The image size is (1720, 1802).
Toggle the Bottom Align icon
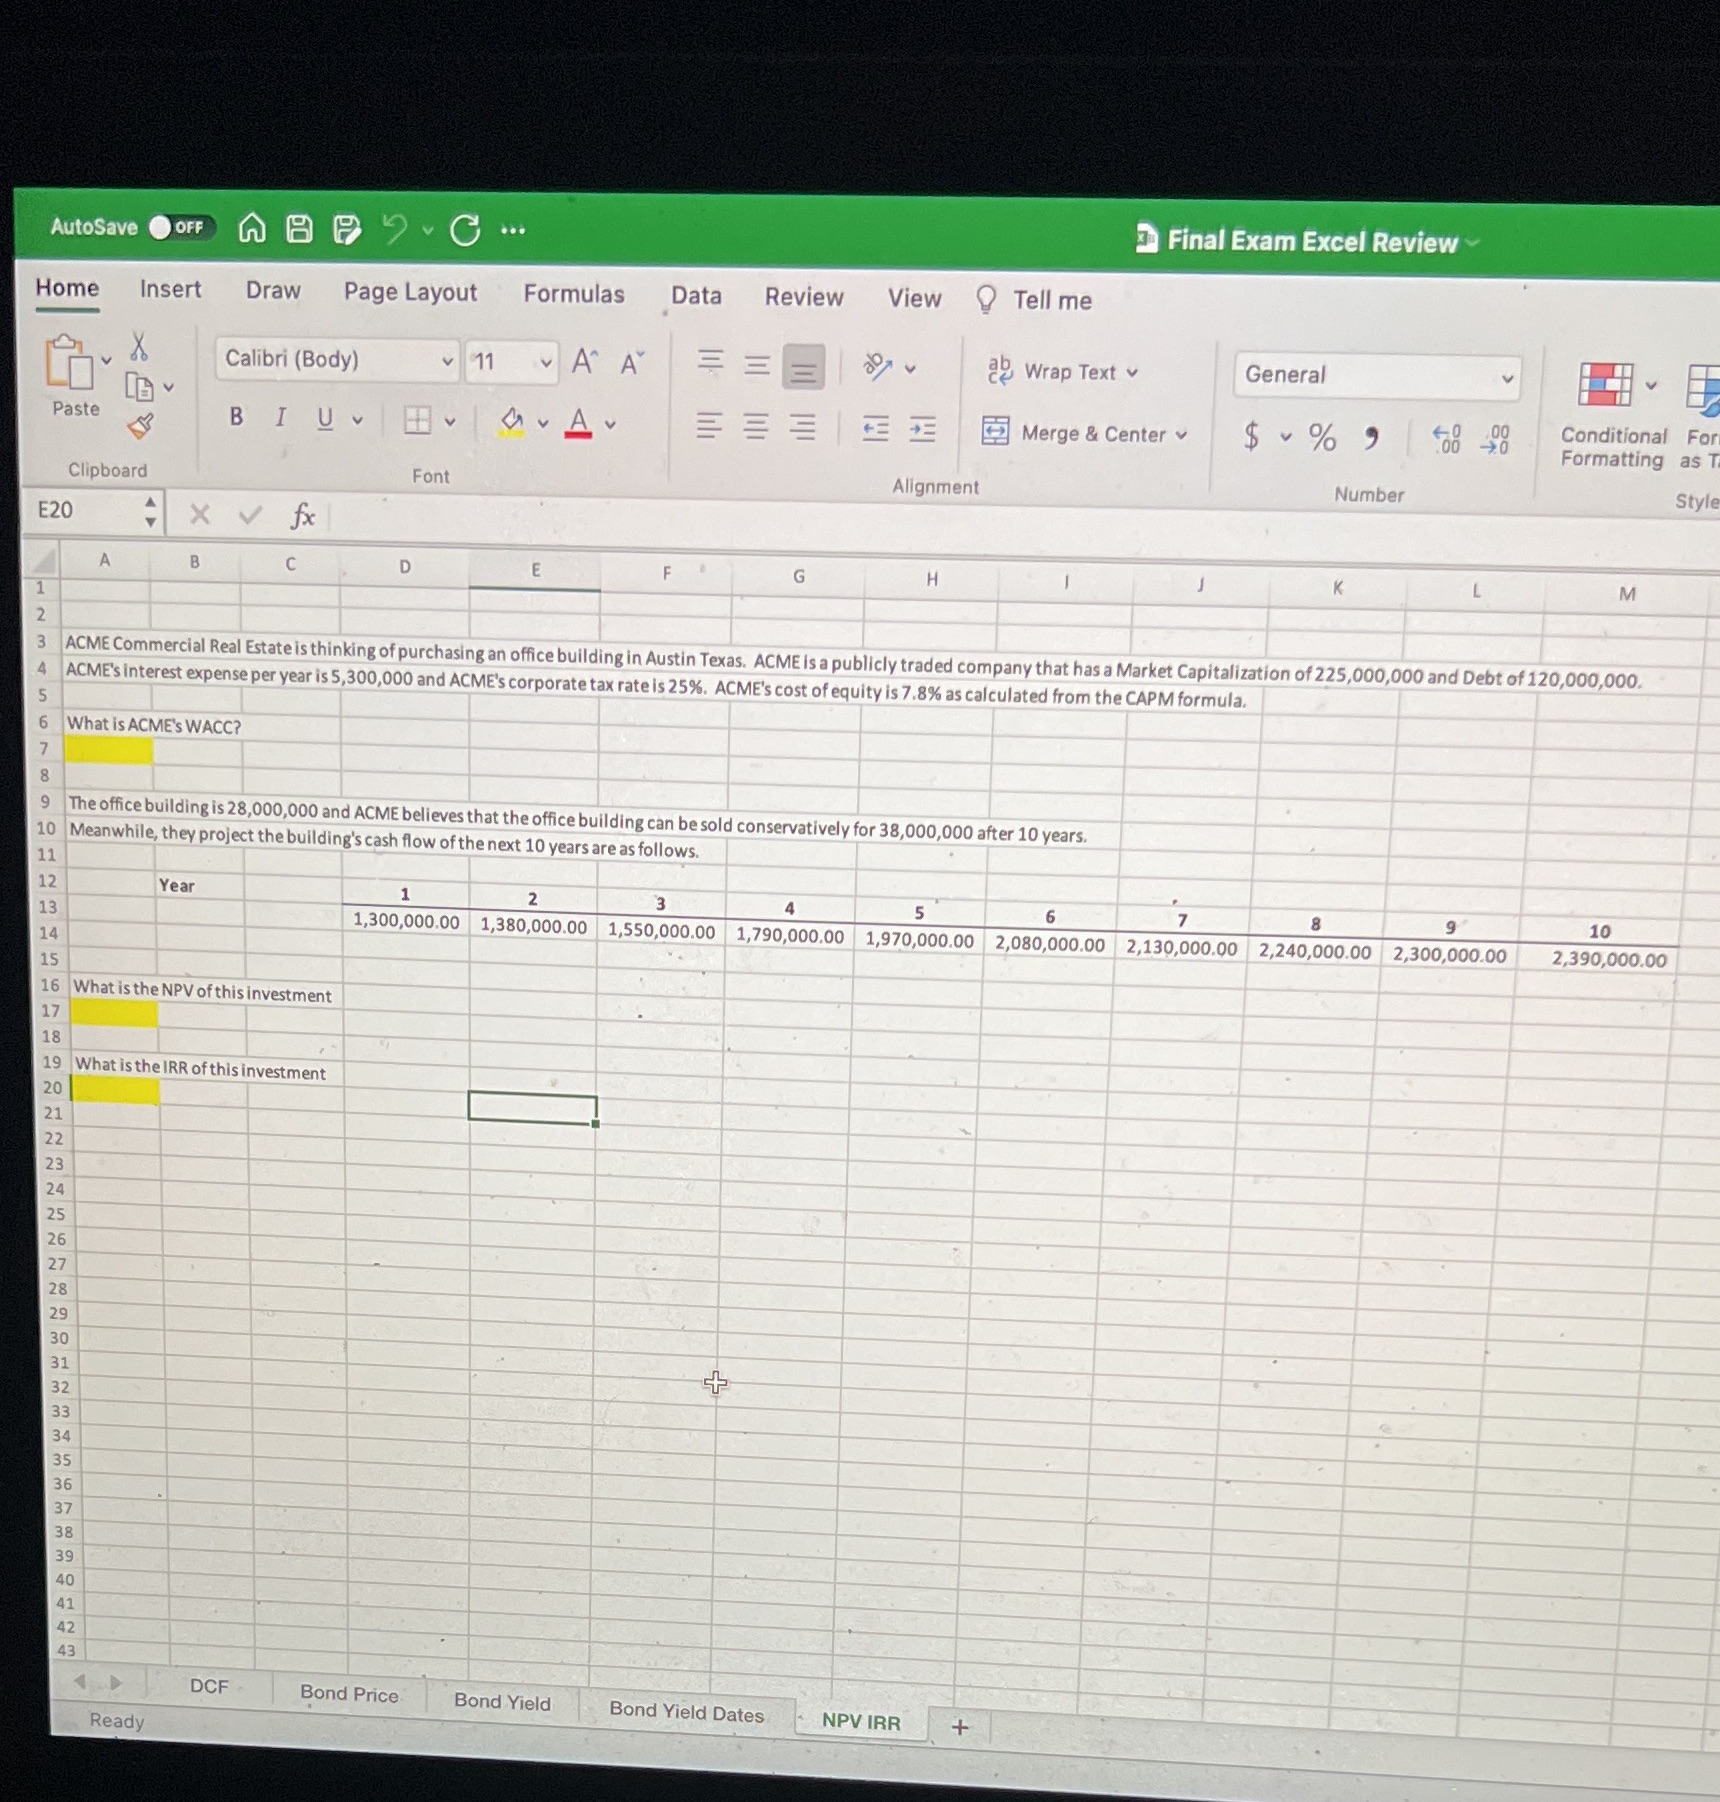coord(803,367)
